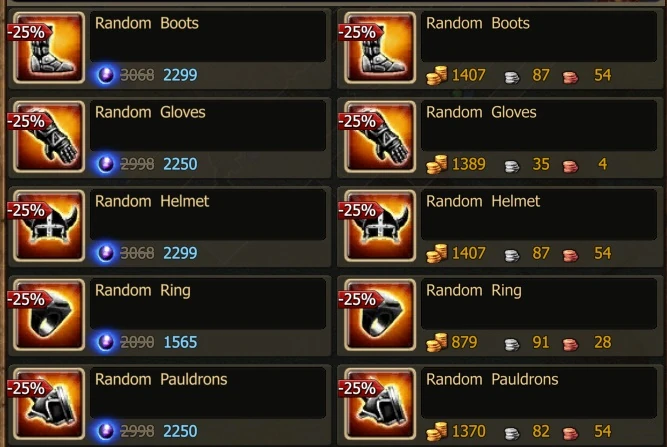667x447 pixels.
Task: Click the Random Pauldrons title with gem price
Action: pos(161,379)
